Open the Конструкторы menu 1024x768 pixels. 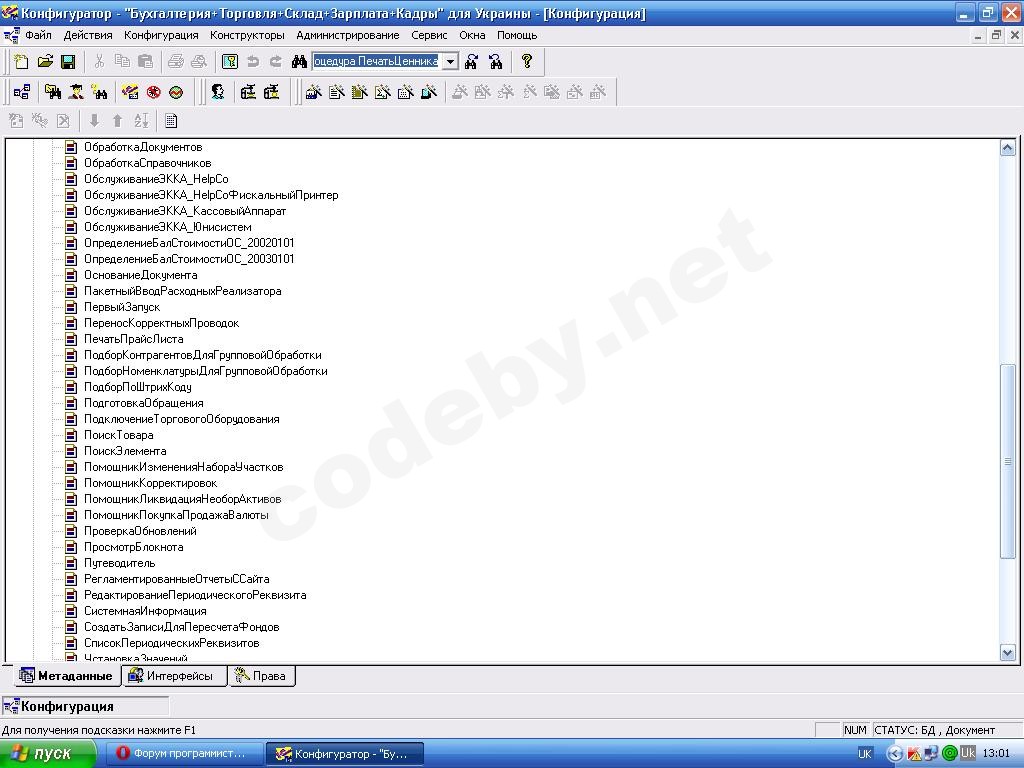248,35
